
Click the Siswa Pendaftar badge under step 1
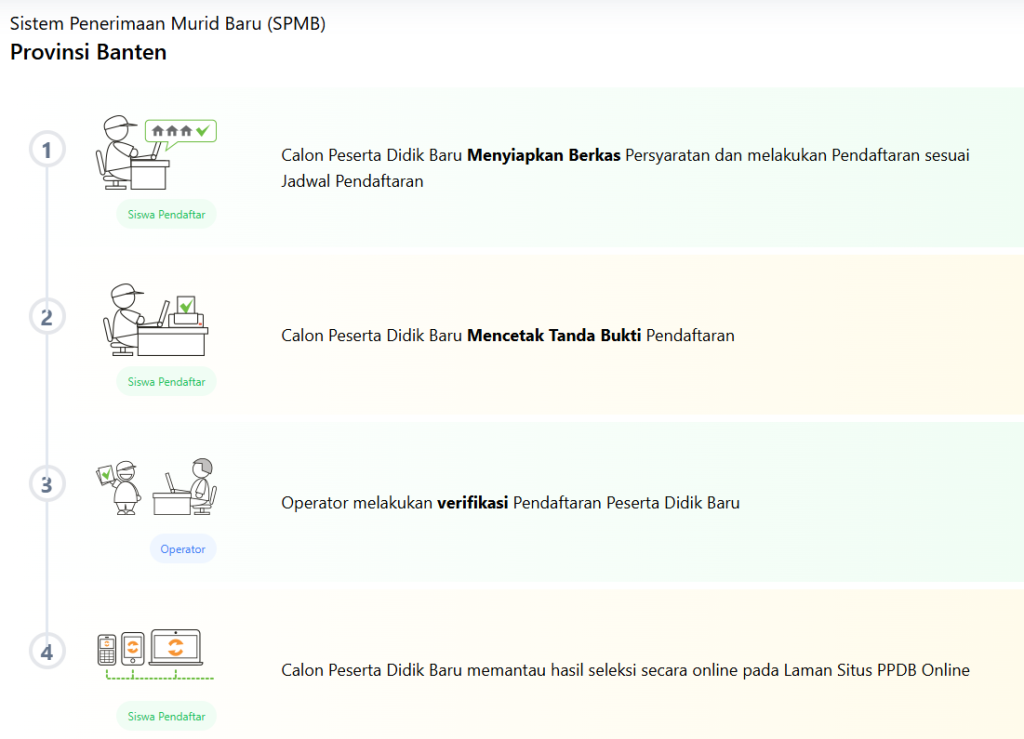click(x=166, y=215)
